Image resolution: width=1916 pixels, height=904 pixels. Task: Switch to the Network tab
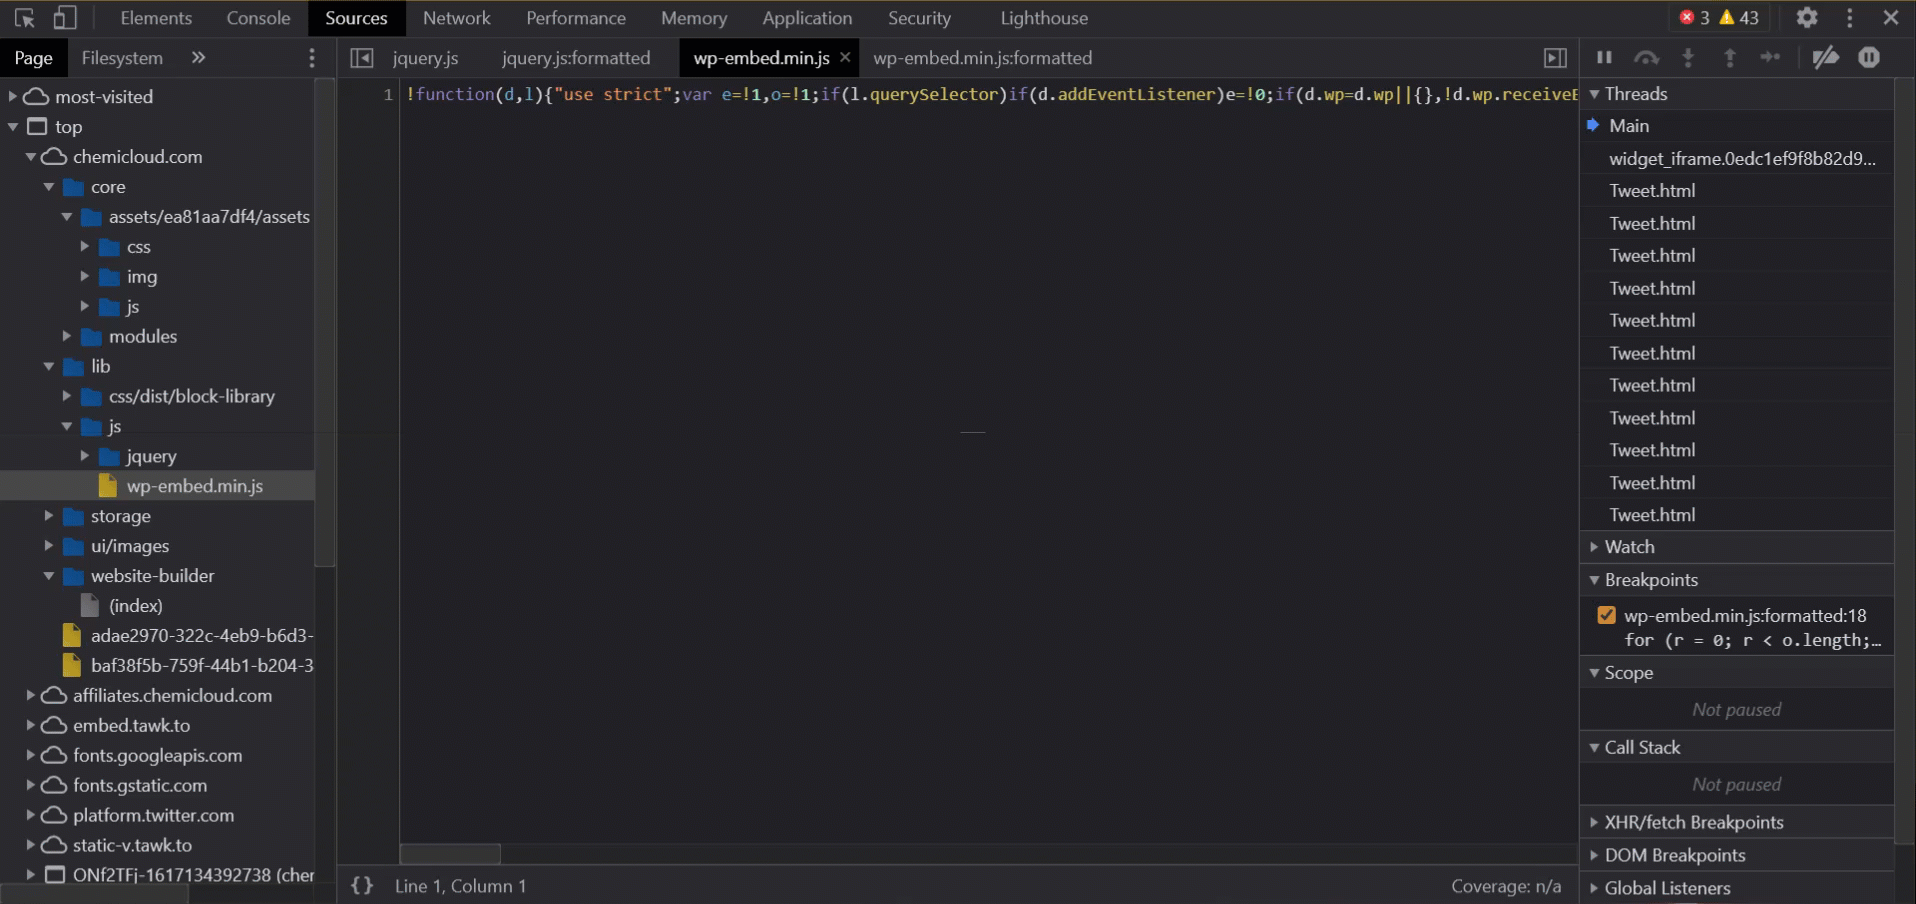point(456,18)
